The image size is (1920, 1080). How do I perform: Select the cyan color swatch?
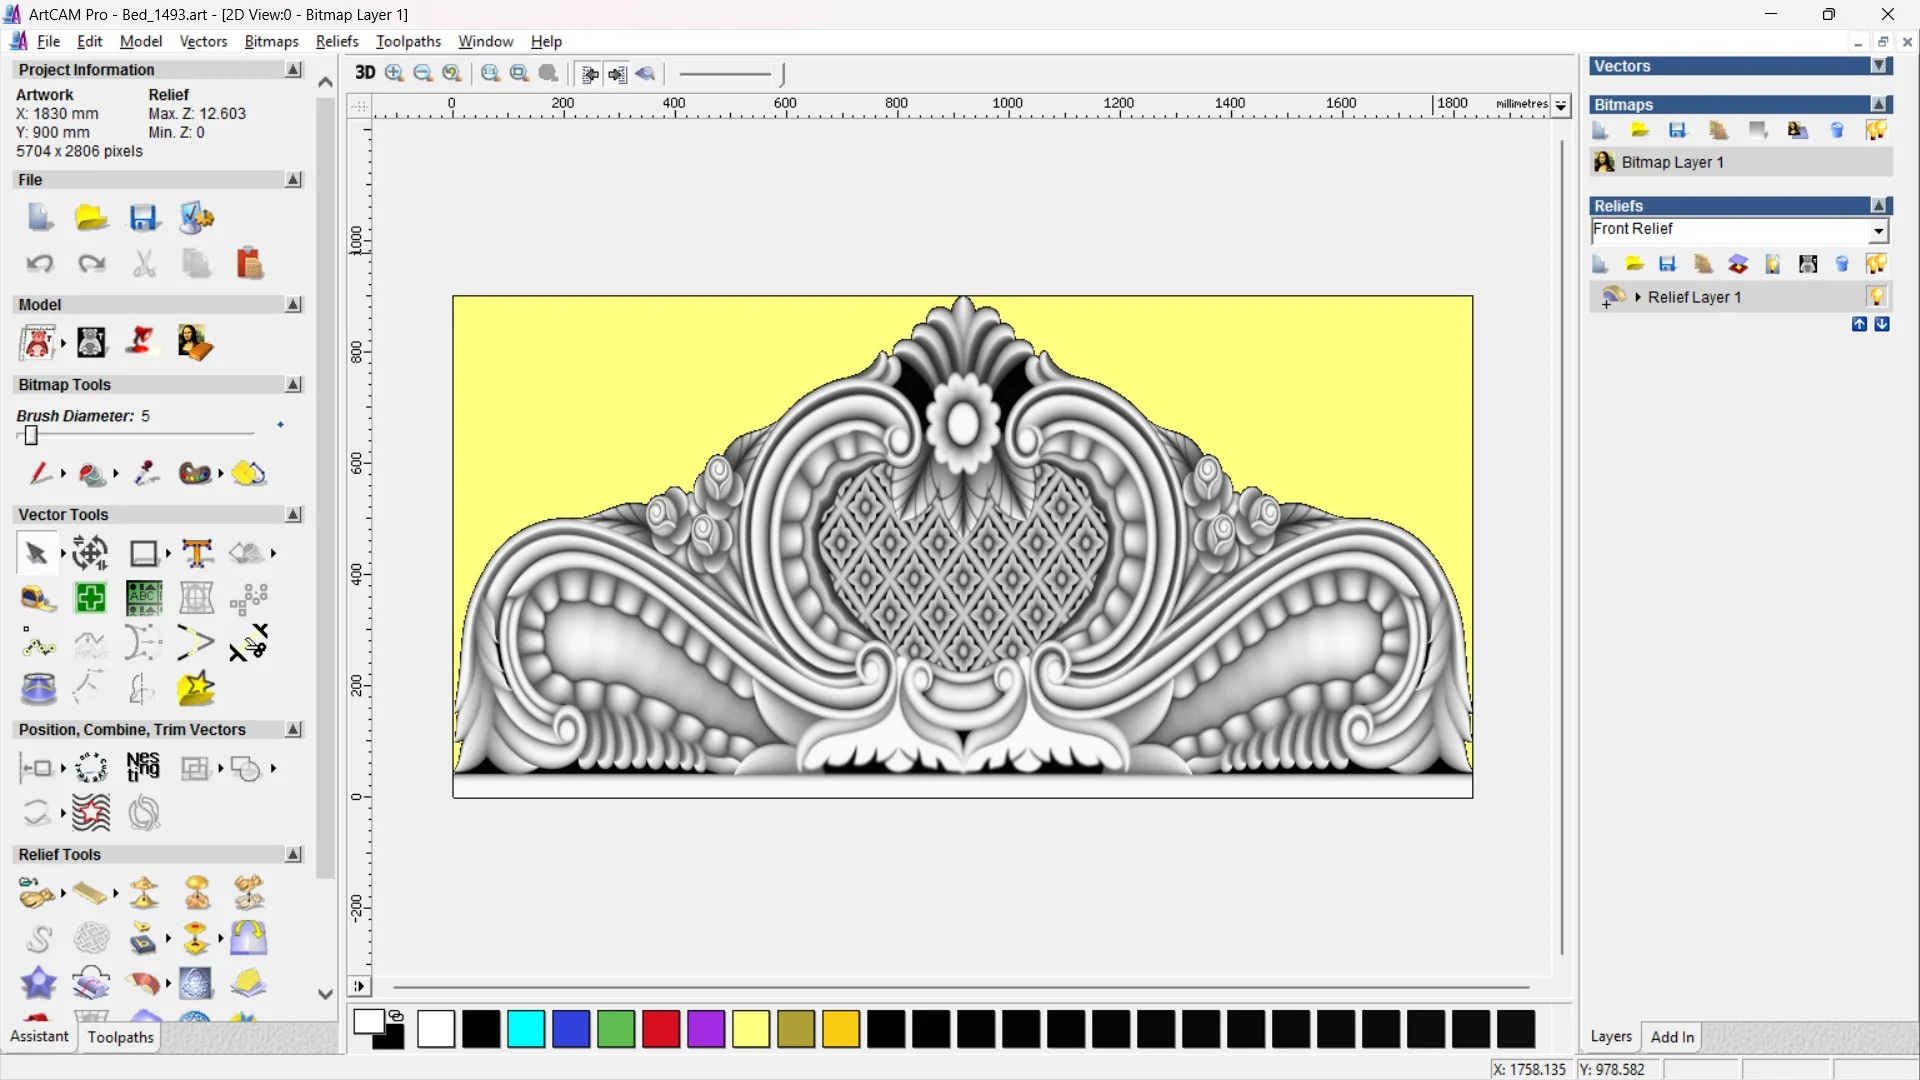[526, 1029]
